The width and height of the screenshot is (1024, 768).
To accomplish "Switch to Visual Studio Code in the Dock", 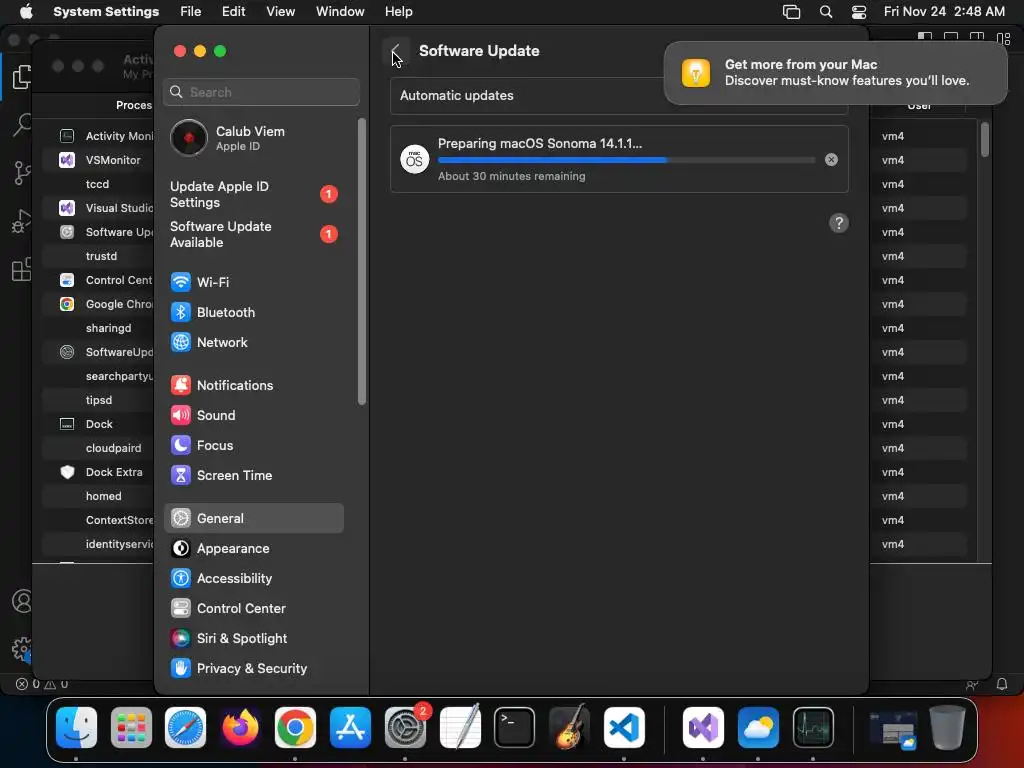I will tap(624, 727).
